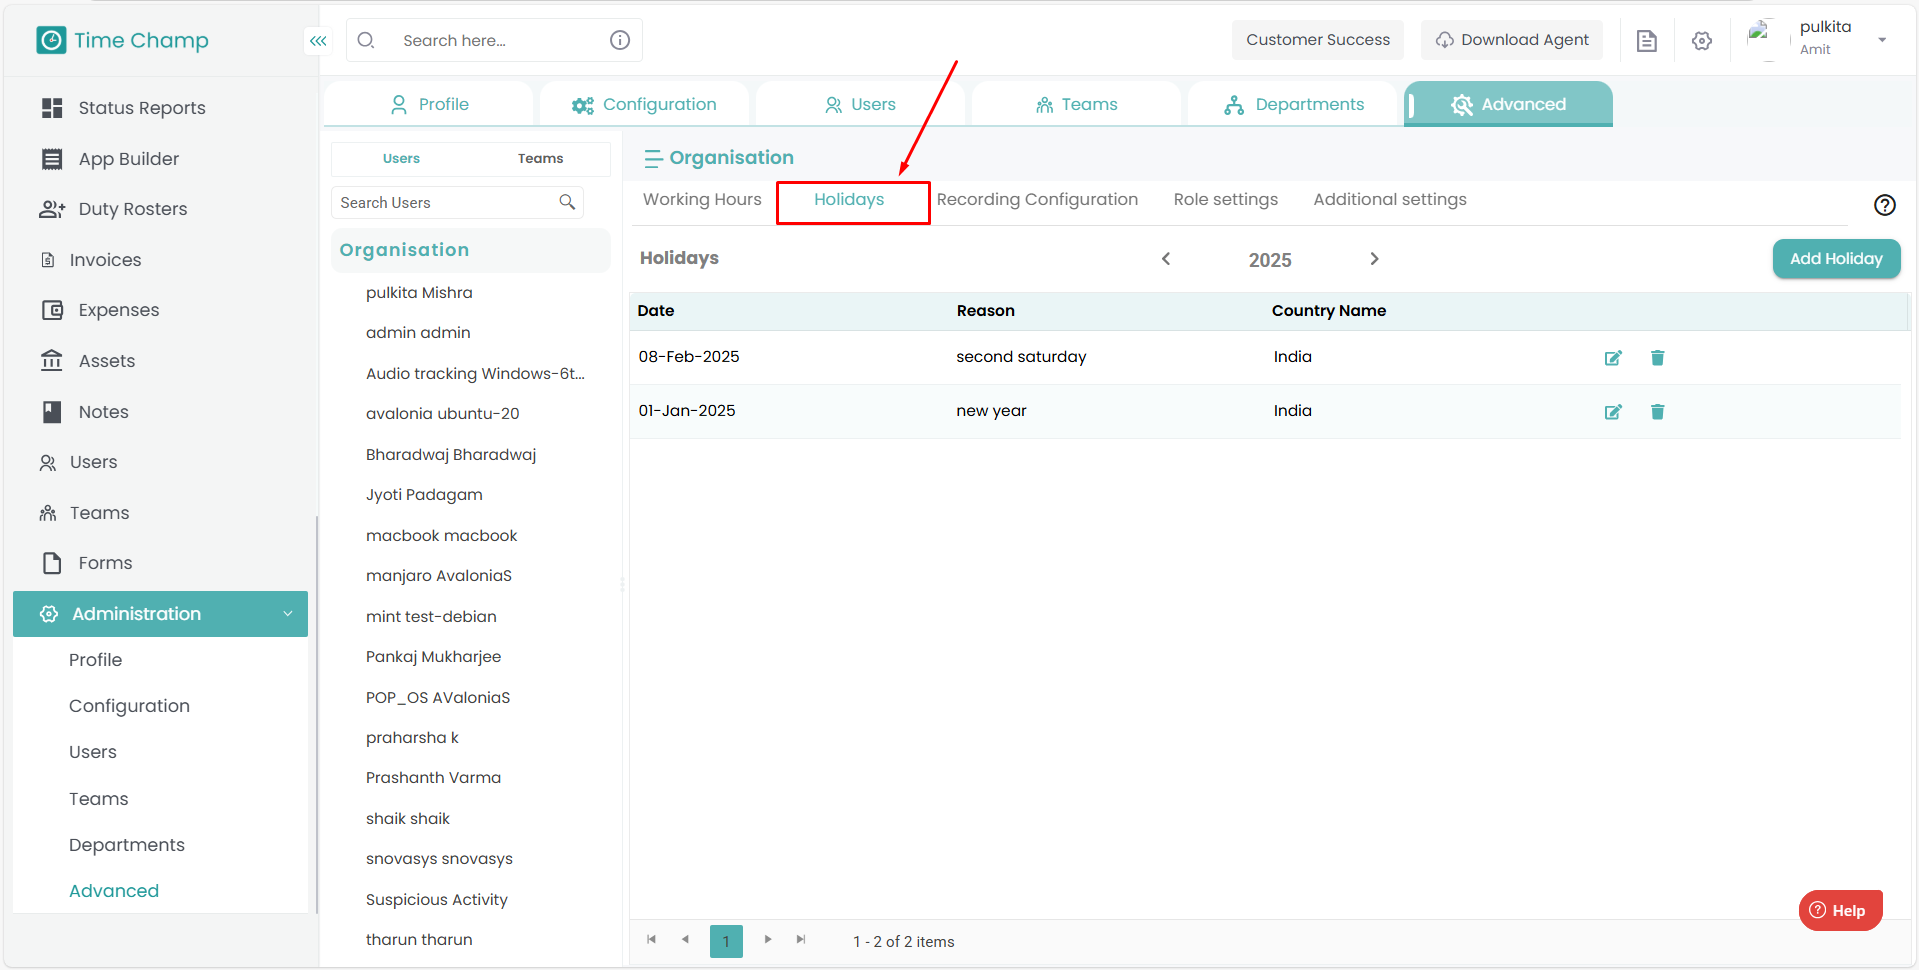Open the pulkita account dropdown
This screenshot has height=970, width=1919.
1881,40
